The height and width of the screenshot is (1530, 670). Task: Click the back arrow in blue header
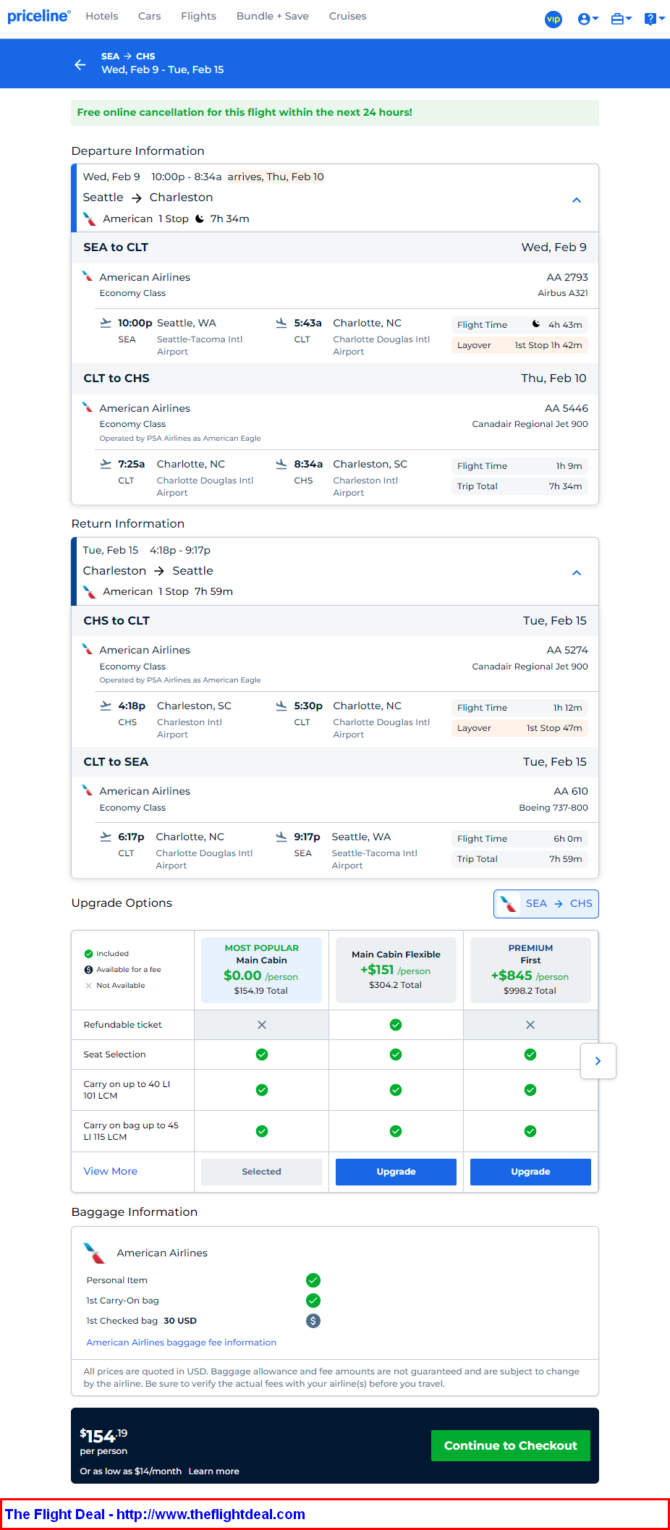point(80,64)
